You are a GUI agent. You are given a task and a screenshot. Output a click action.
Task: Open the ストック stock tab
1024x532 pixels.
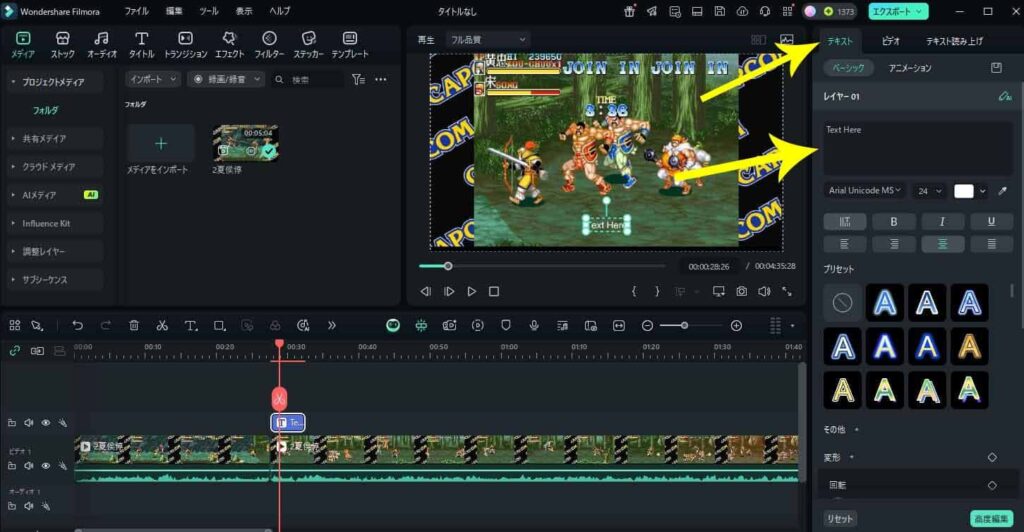pos(63,45)
